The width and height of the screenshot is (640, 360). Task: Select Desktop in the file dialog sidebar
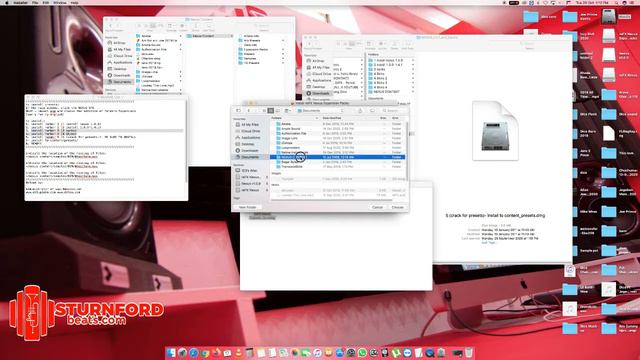click(248, 144)
